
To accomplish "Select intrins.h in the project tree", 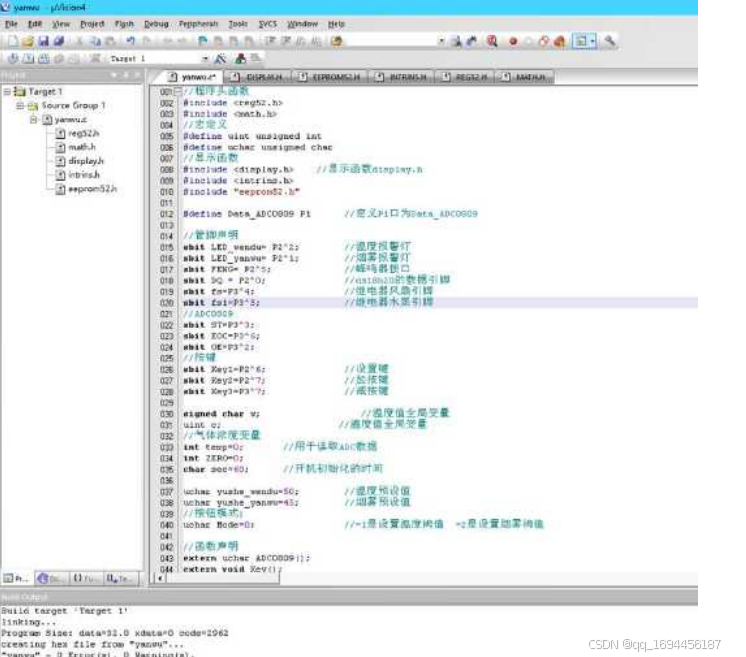I will point(78,175).
